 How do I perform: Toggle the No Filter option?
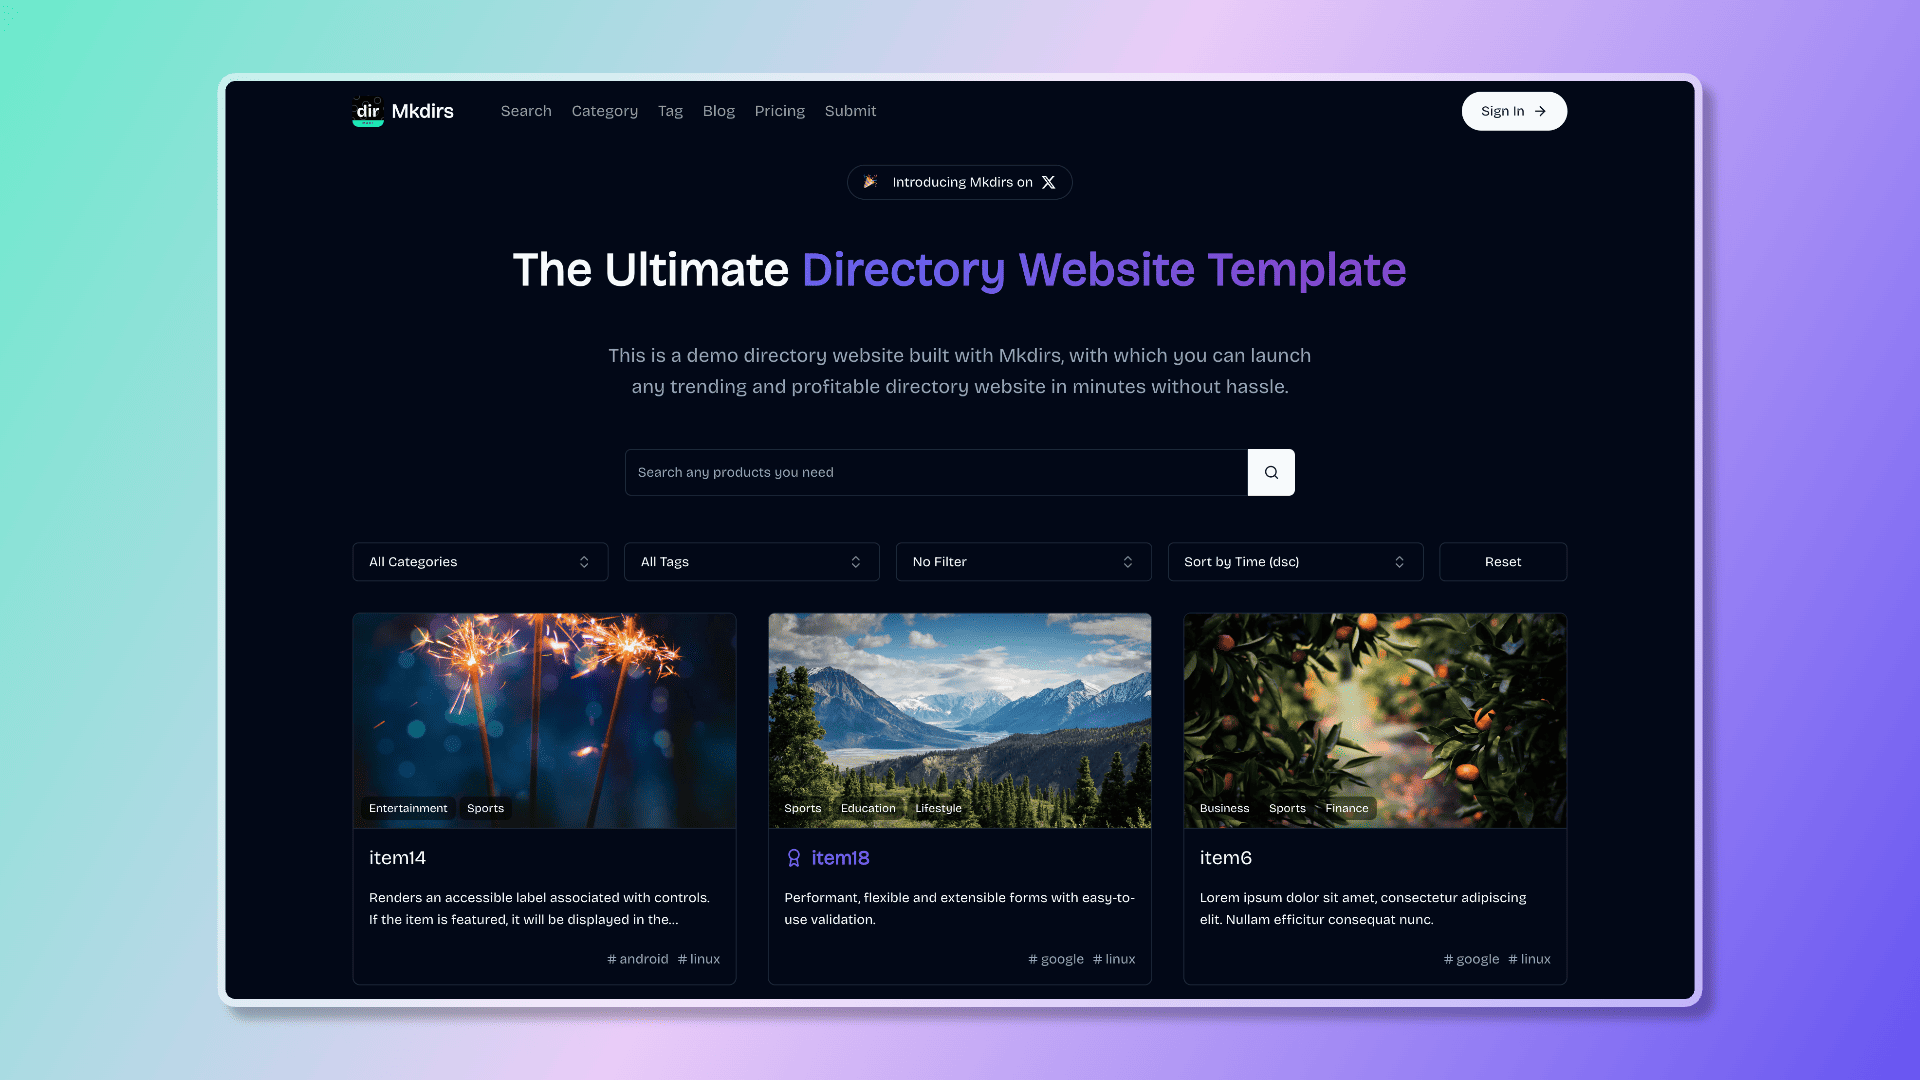(1023, 560)
